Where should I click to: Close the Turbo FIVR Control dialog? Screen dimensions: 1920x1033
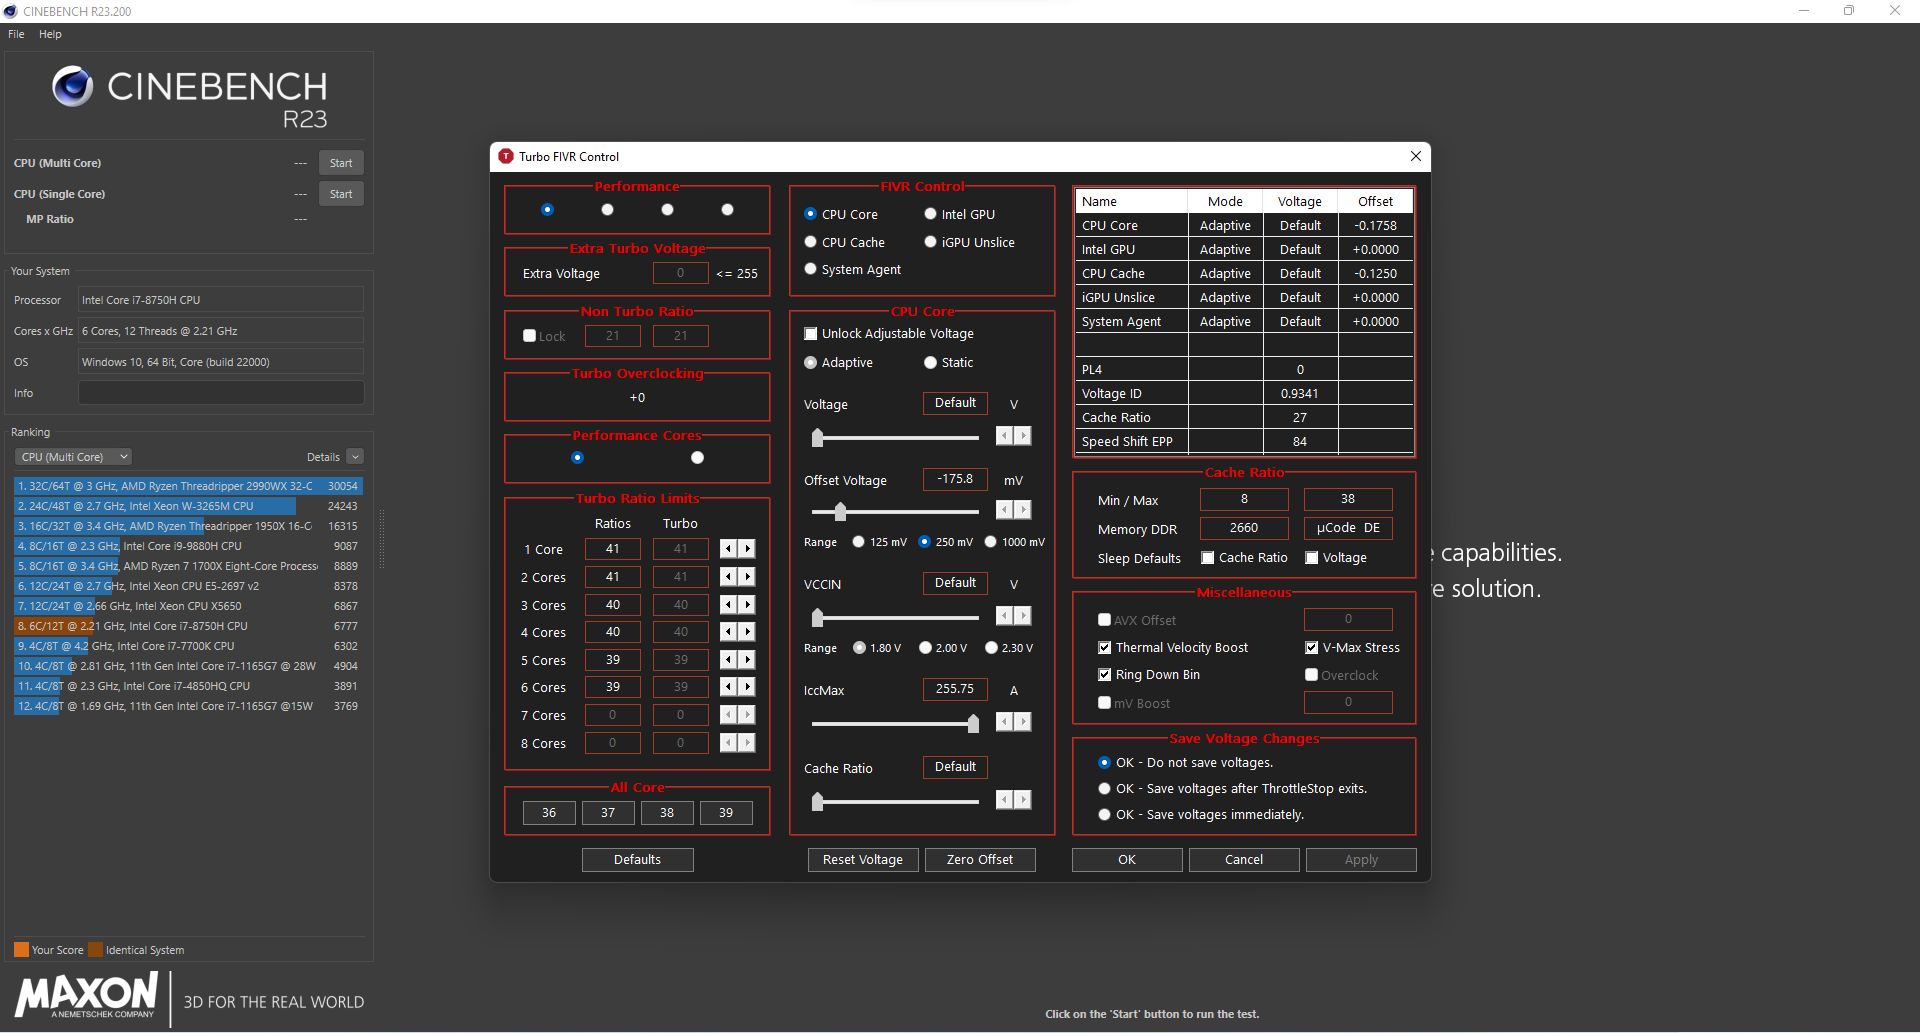[1415, 156]
